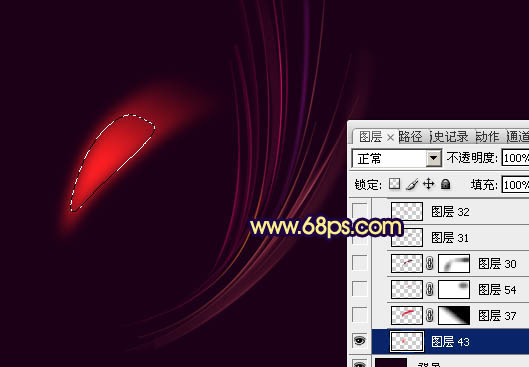This screenshot has width=529, height=367.
Task: Click thumbnail of layer 图层 31
Action: point(407,237)
